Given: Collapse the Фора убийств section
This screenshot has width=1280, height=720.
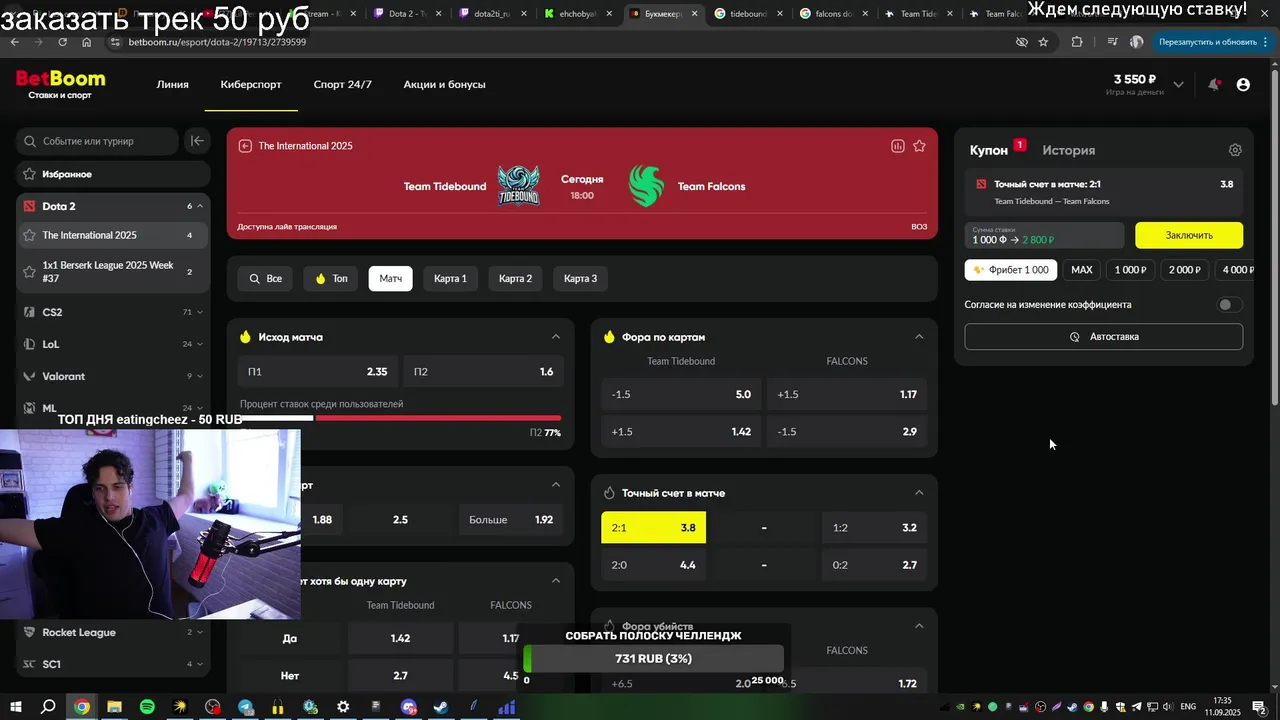Looking at the screenshot, I should pyautogui.click(x=919, y=626).
